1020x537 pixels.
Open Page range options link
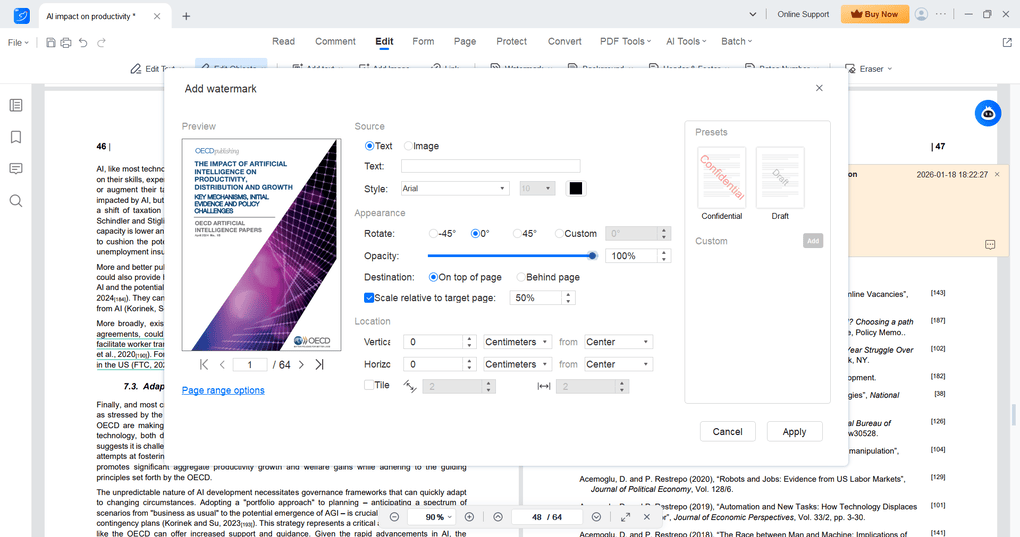[x=223, y=390]
